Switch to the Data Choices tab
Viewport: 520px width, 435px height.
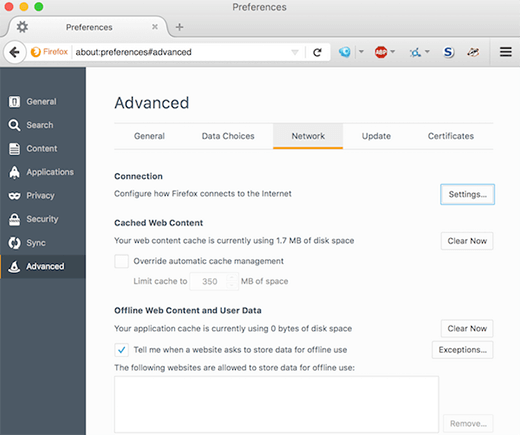228,136
